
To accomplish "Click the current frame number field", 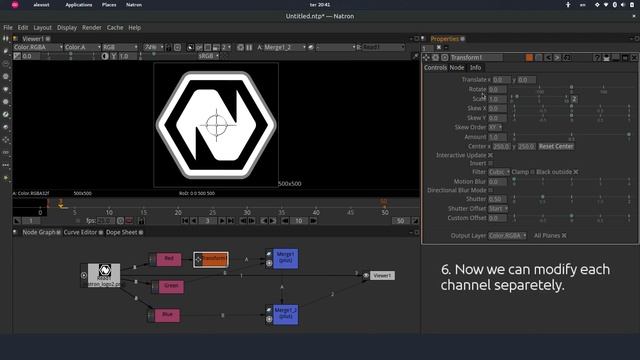I will click(208, 221).
